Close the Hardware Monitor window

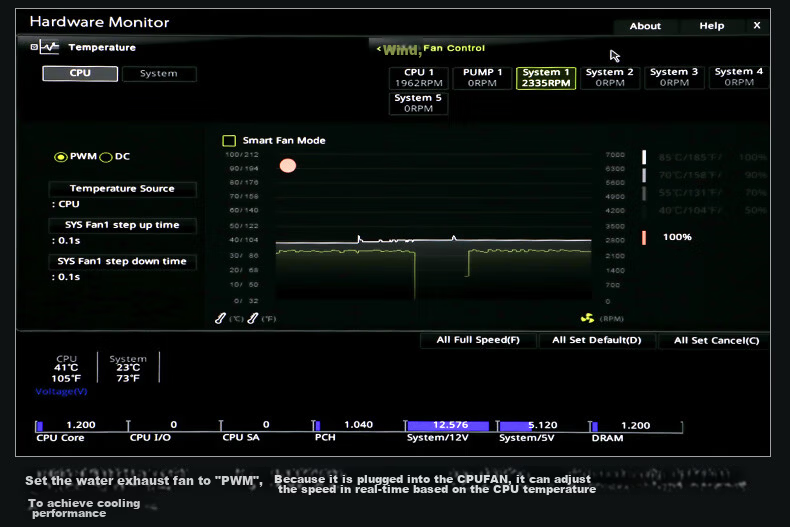click(x=757, y=26)
